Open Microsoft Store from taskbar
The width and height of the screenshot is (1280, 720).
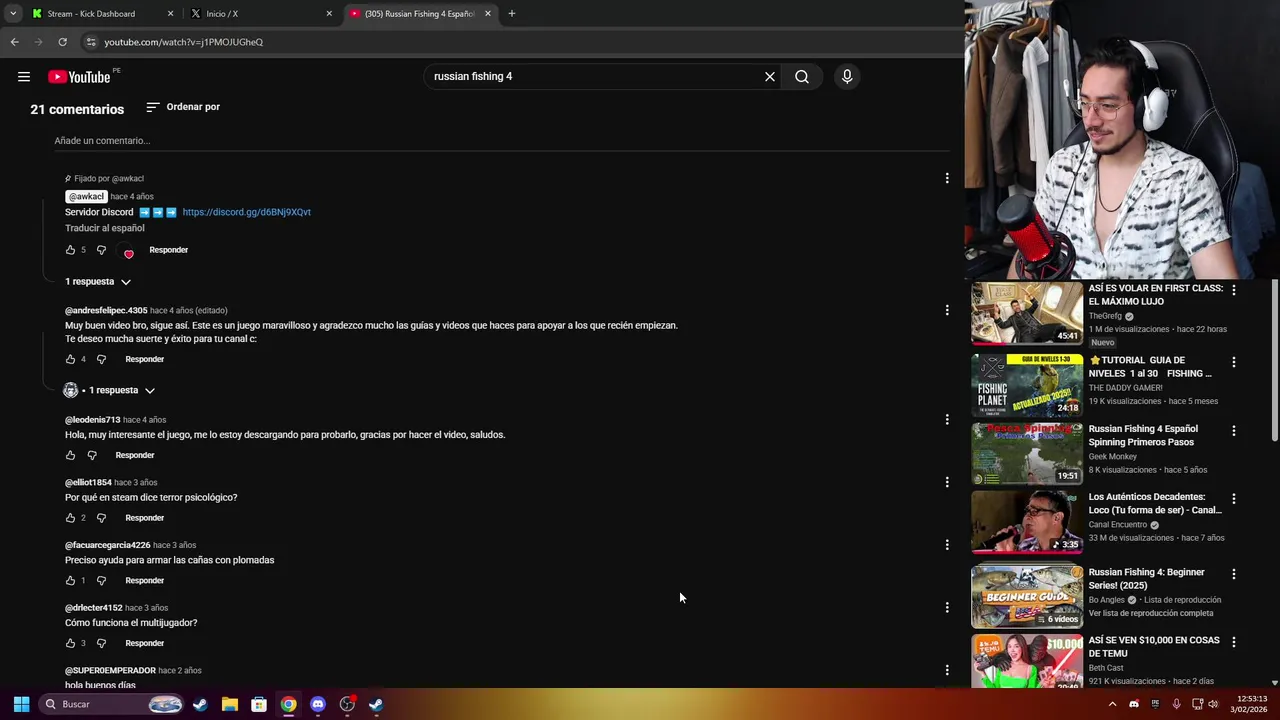coord(259,704)
